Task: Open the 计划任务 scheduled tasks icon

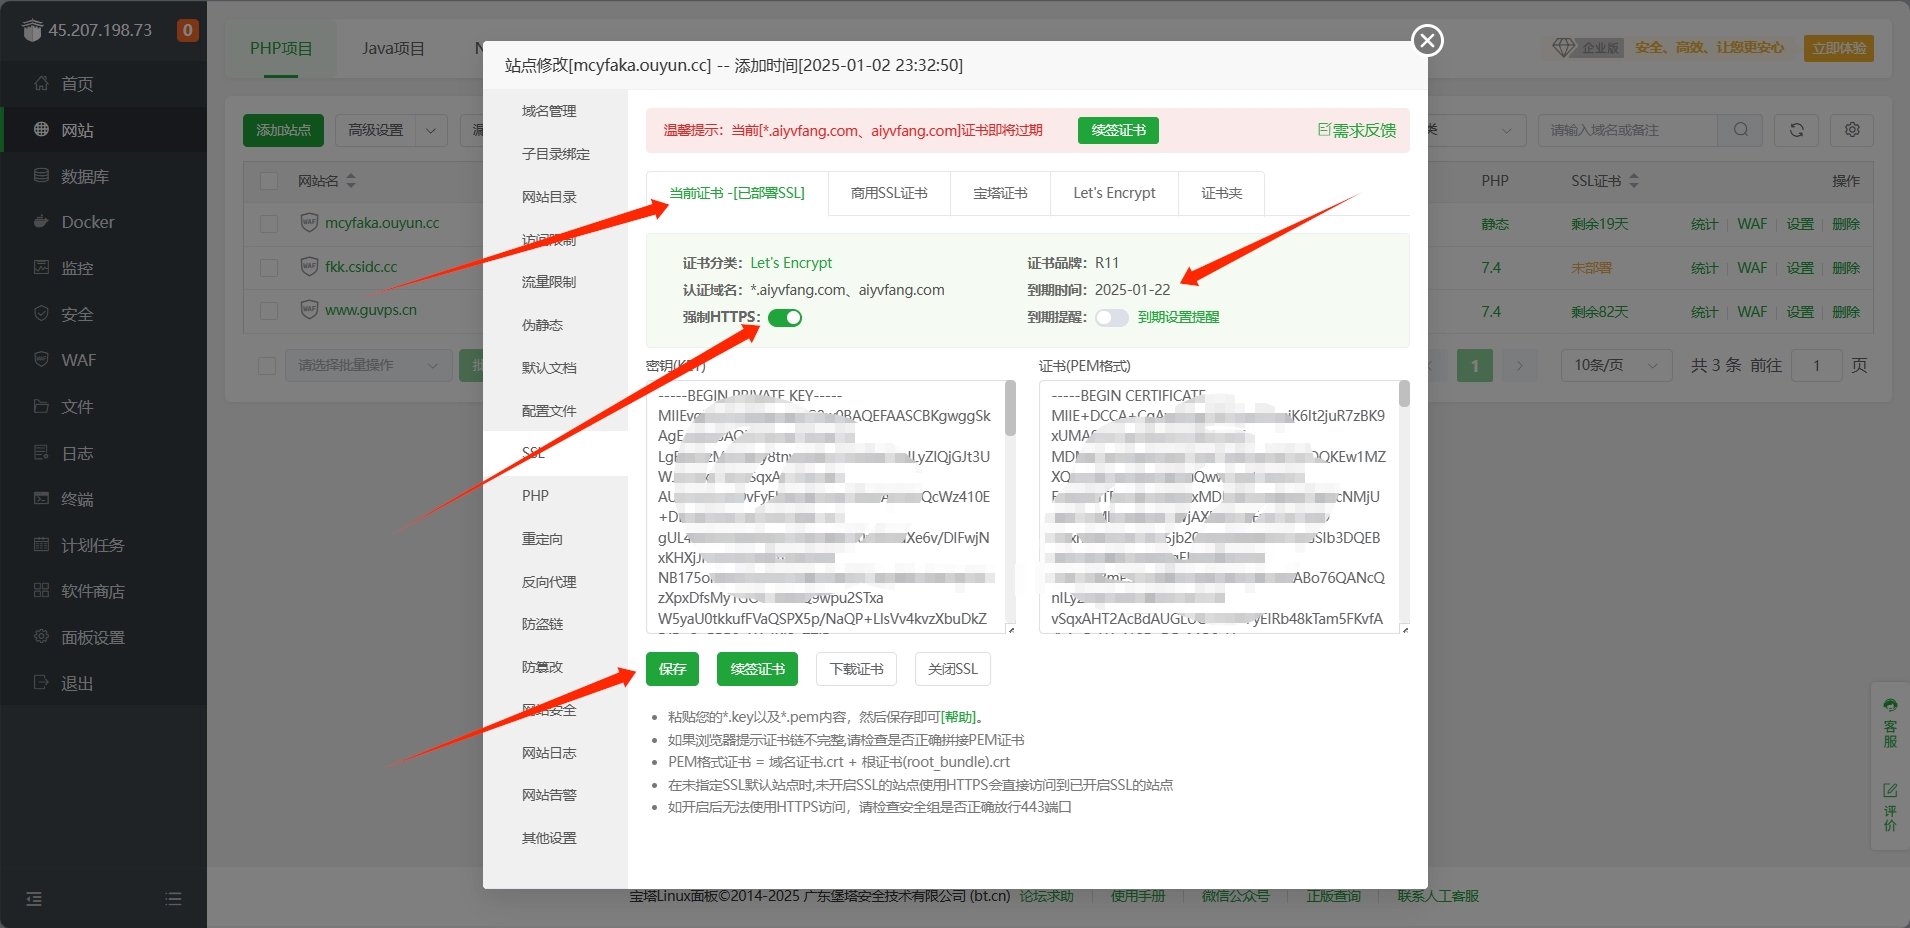Action: pyautogui.click(x=41, y=545)
